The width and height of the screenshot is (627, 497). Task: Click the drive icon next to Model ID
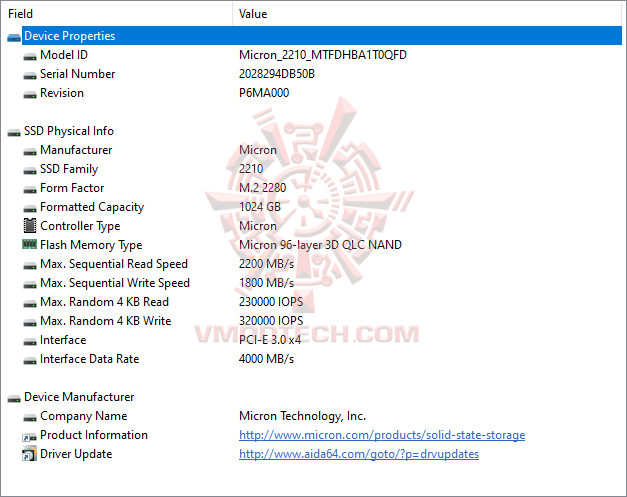(x=30, y=57)
